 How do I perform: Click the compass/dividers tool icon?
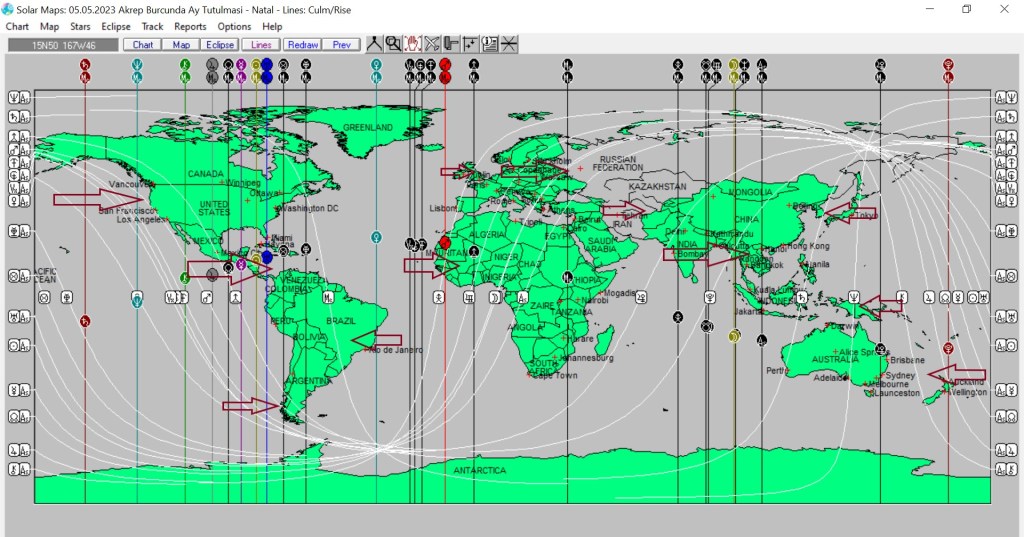pos(374,44)
